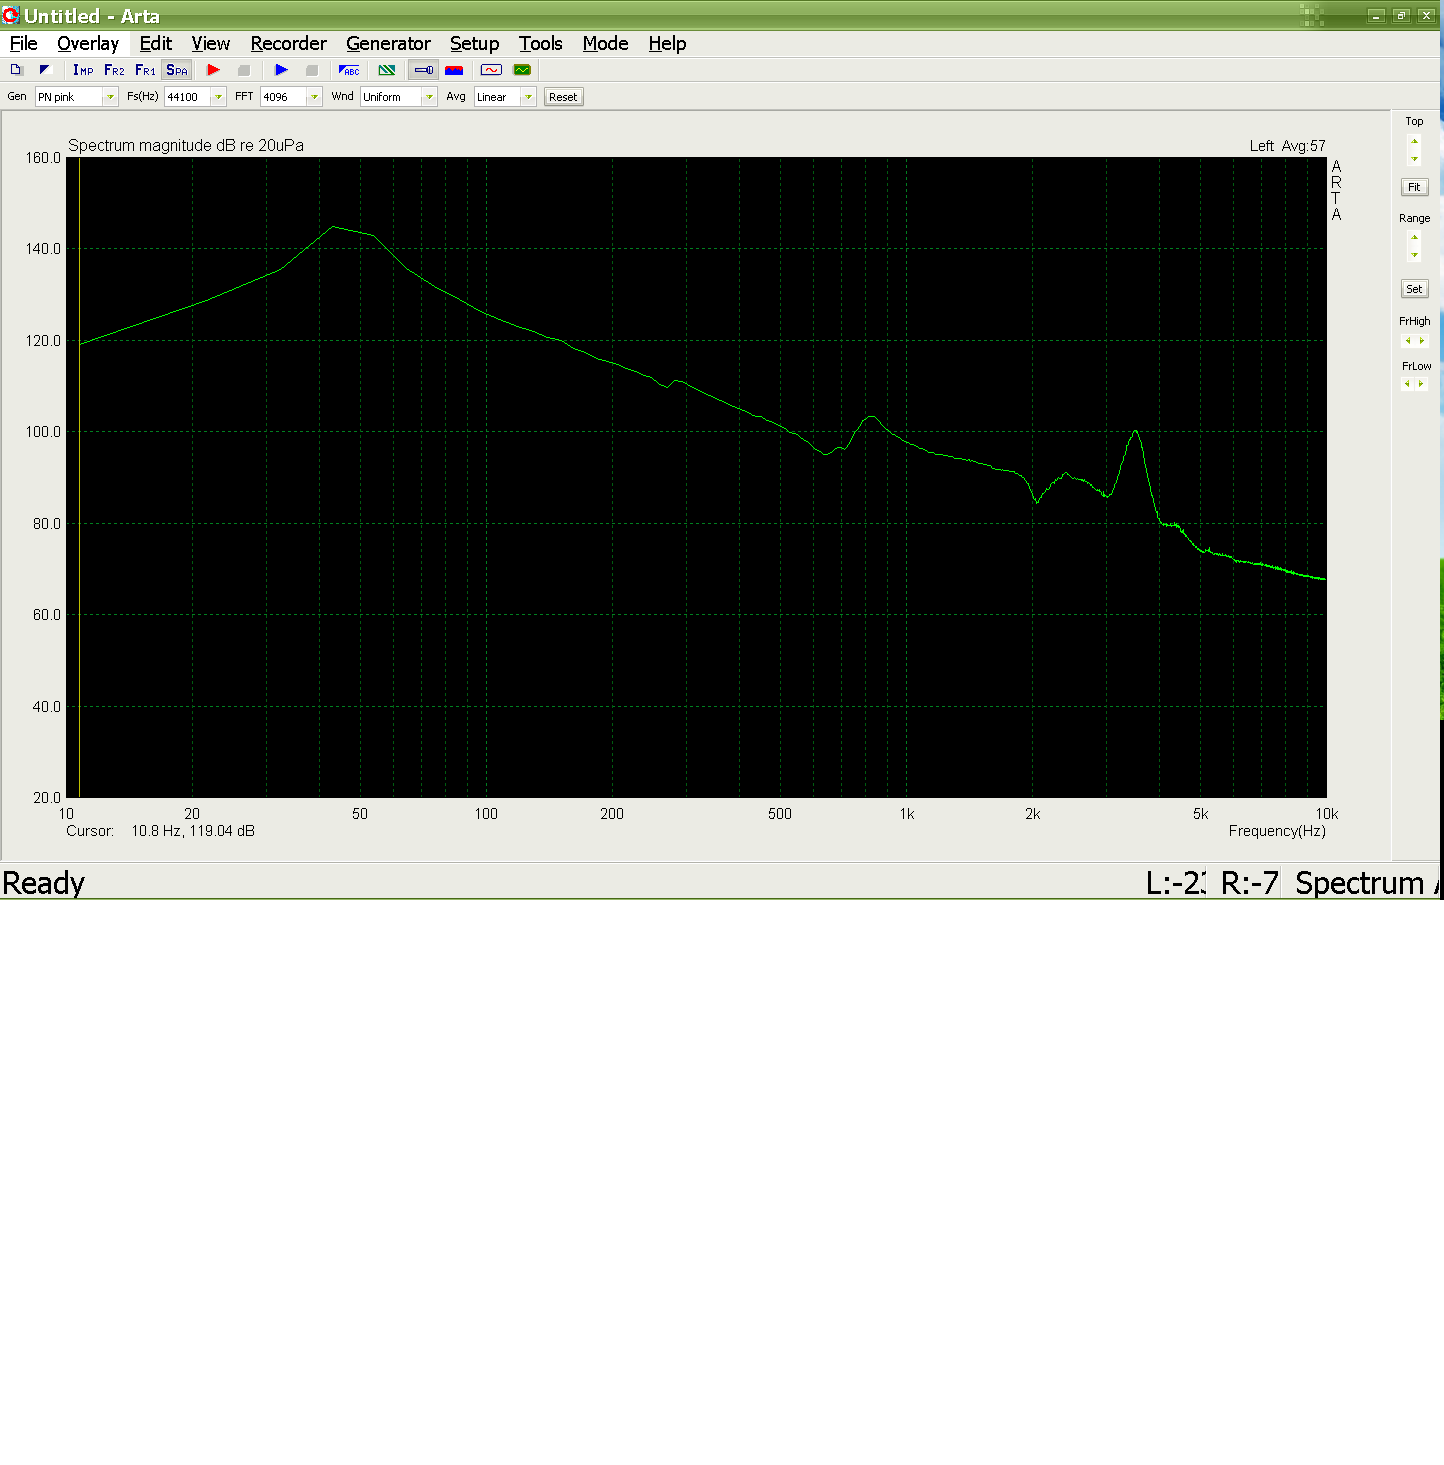Viewport: 1444px width, 1465px height.
Task: Click the Fit button
Action: [x=1414, y=187]
